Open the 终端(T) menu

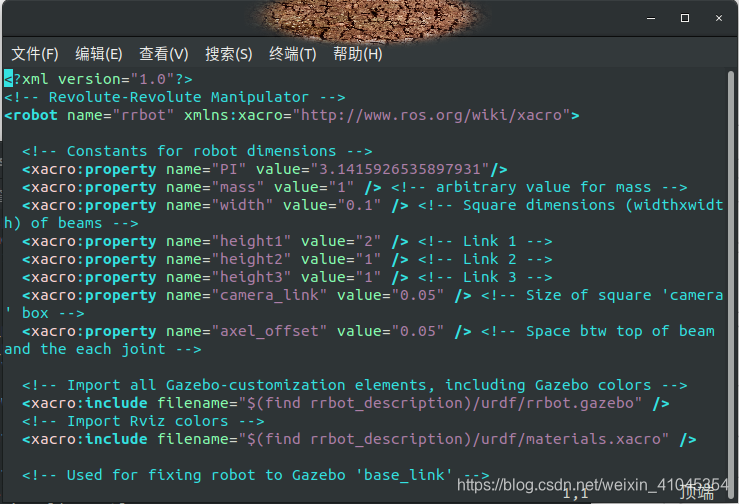pyautogui.click(x=293, y=54)
